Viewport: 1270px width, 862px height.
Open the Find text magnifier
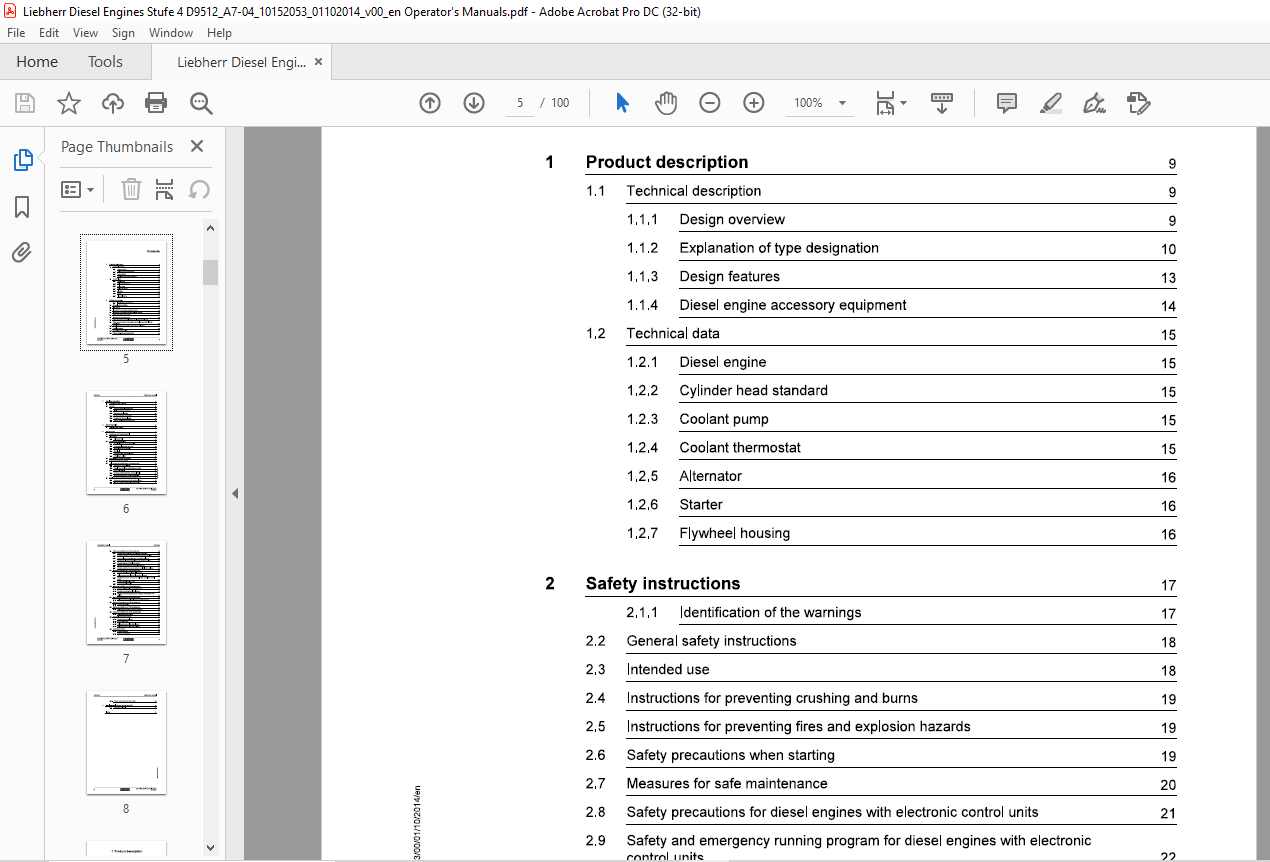tap(201, 103)
